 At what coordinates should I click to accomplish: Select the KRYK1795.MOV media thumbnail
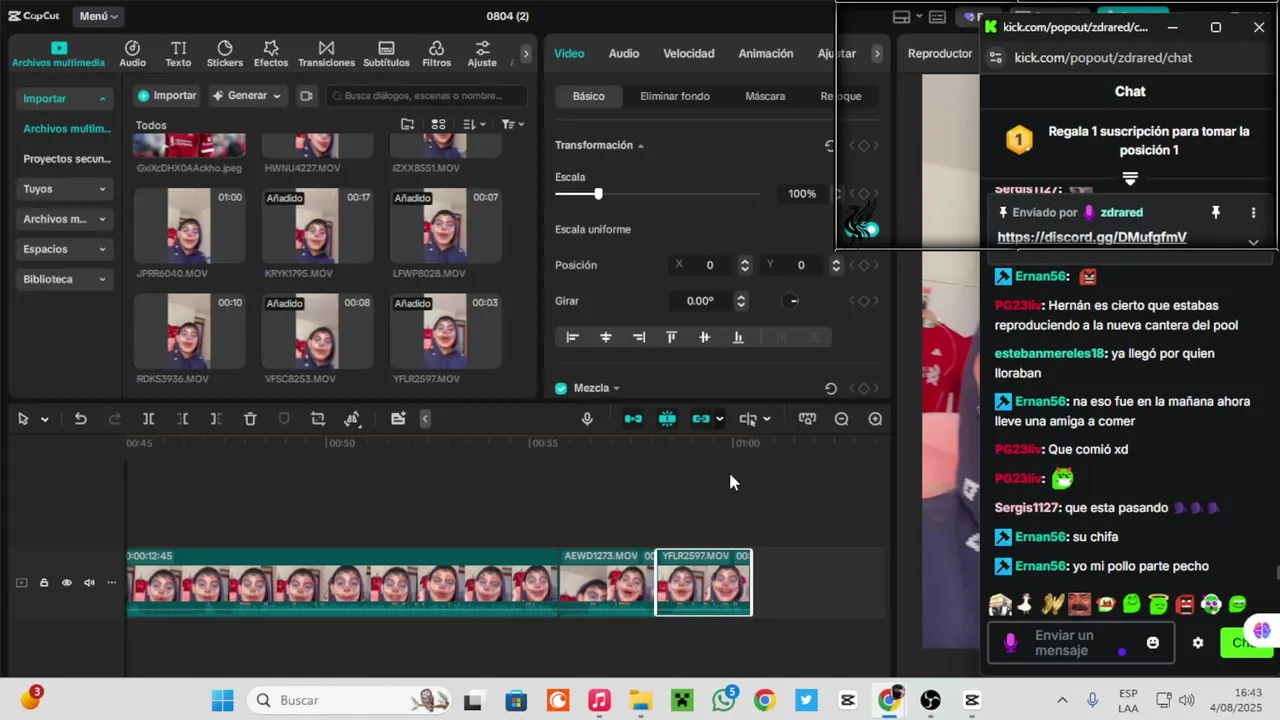(x=318, y=226)
